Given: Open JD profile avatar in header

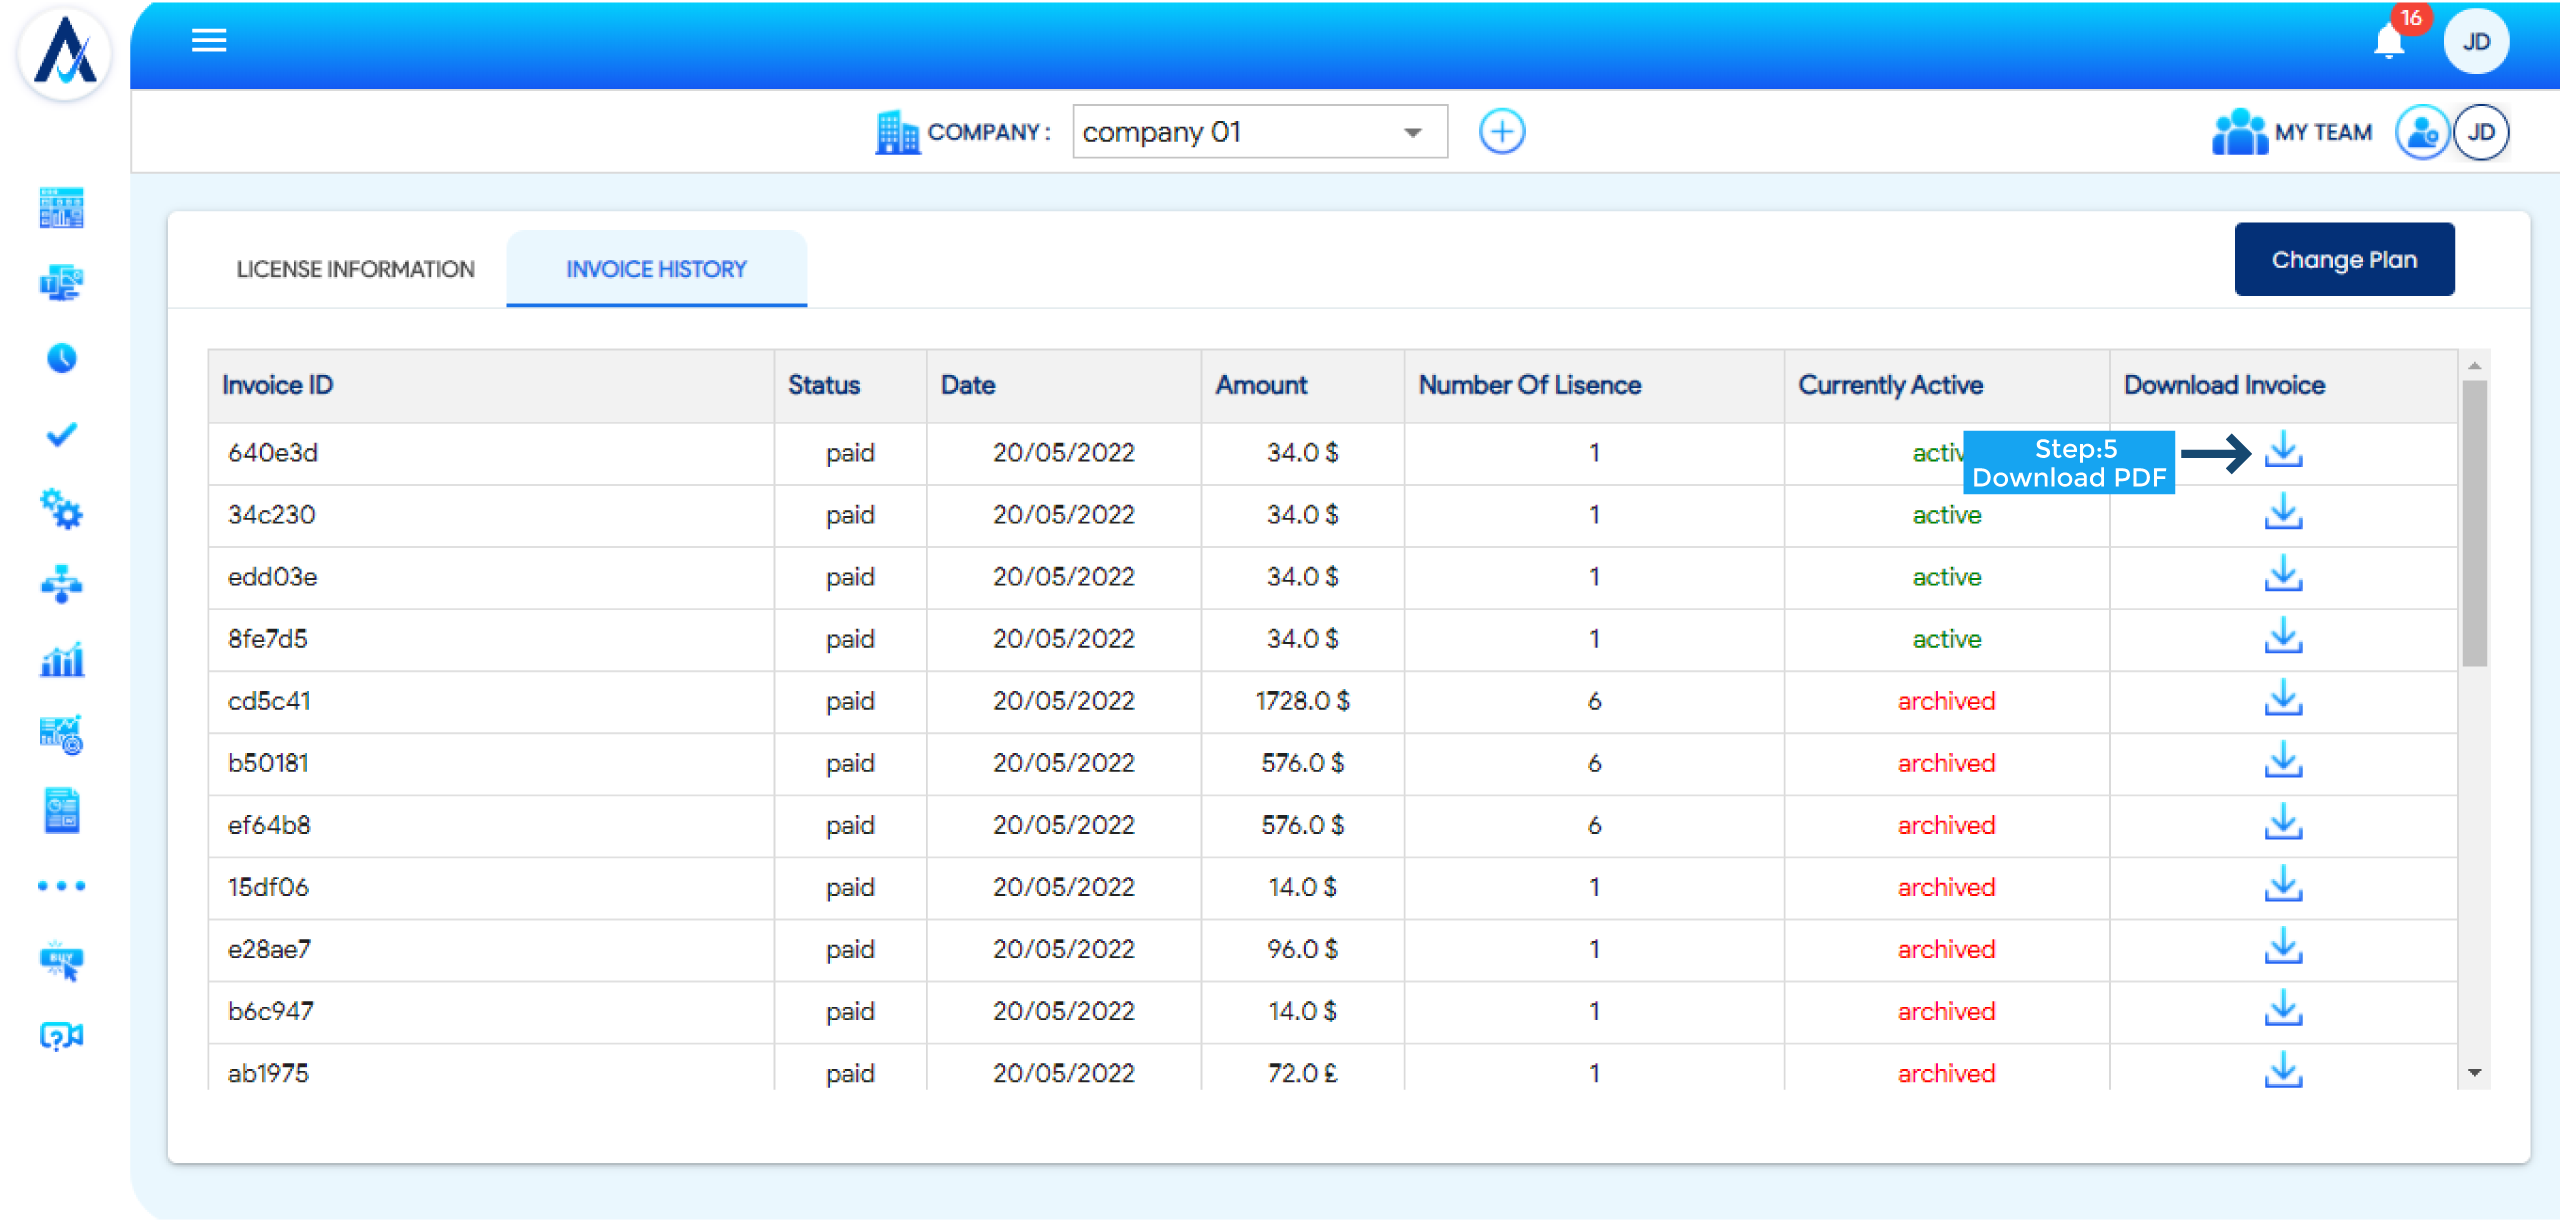Looking at the screenshot, I should point(2475,42).
